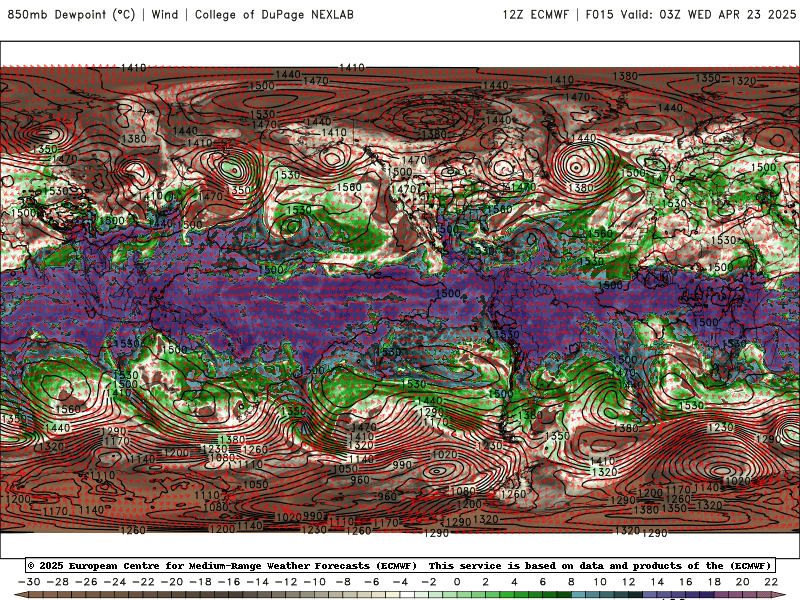Viewport: 800px width, 600px height.
Task: Click the "F015" forecast hour text
Action: click(x=599, y=14)
